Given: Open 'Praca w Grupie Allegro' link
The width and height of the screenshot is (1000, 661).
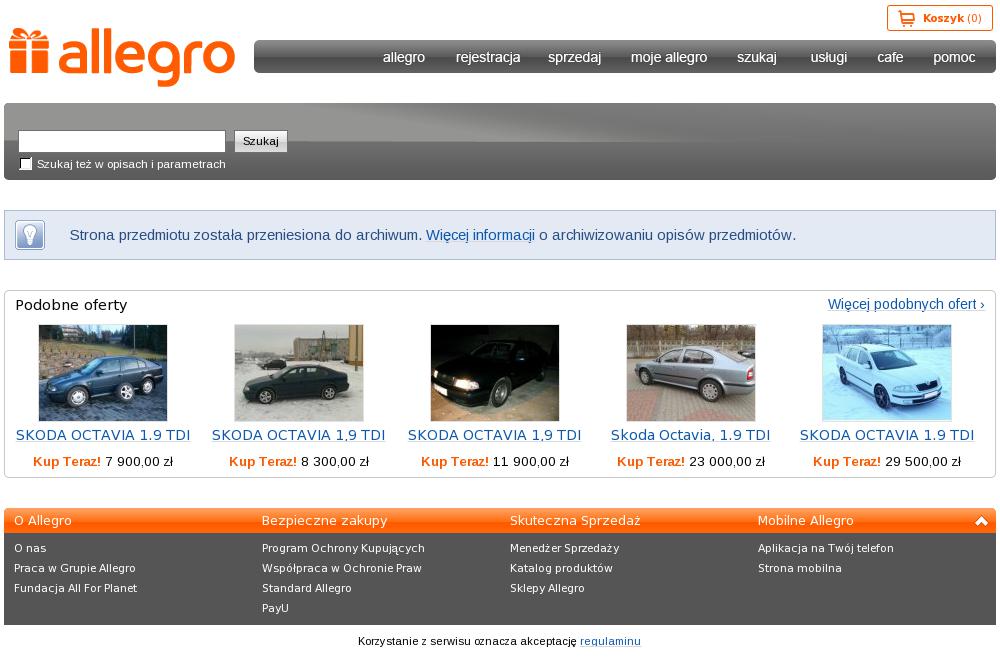Looking at the screenshot, I should point(75,568).
